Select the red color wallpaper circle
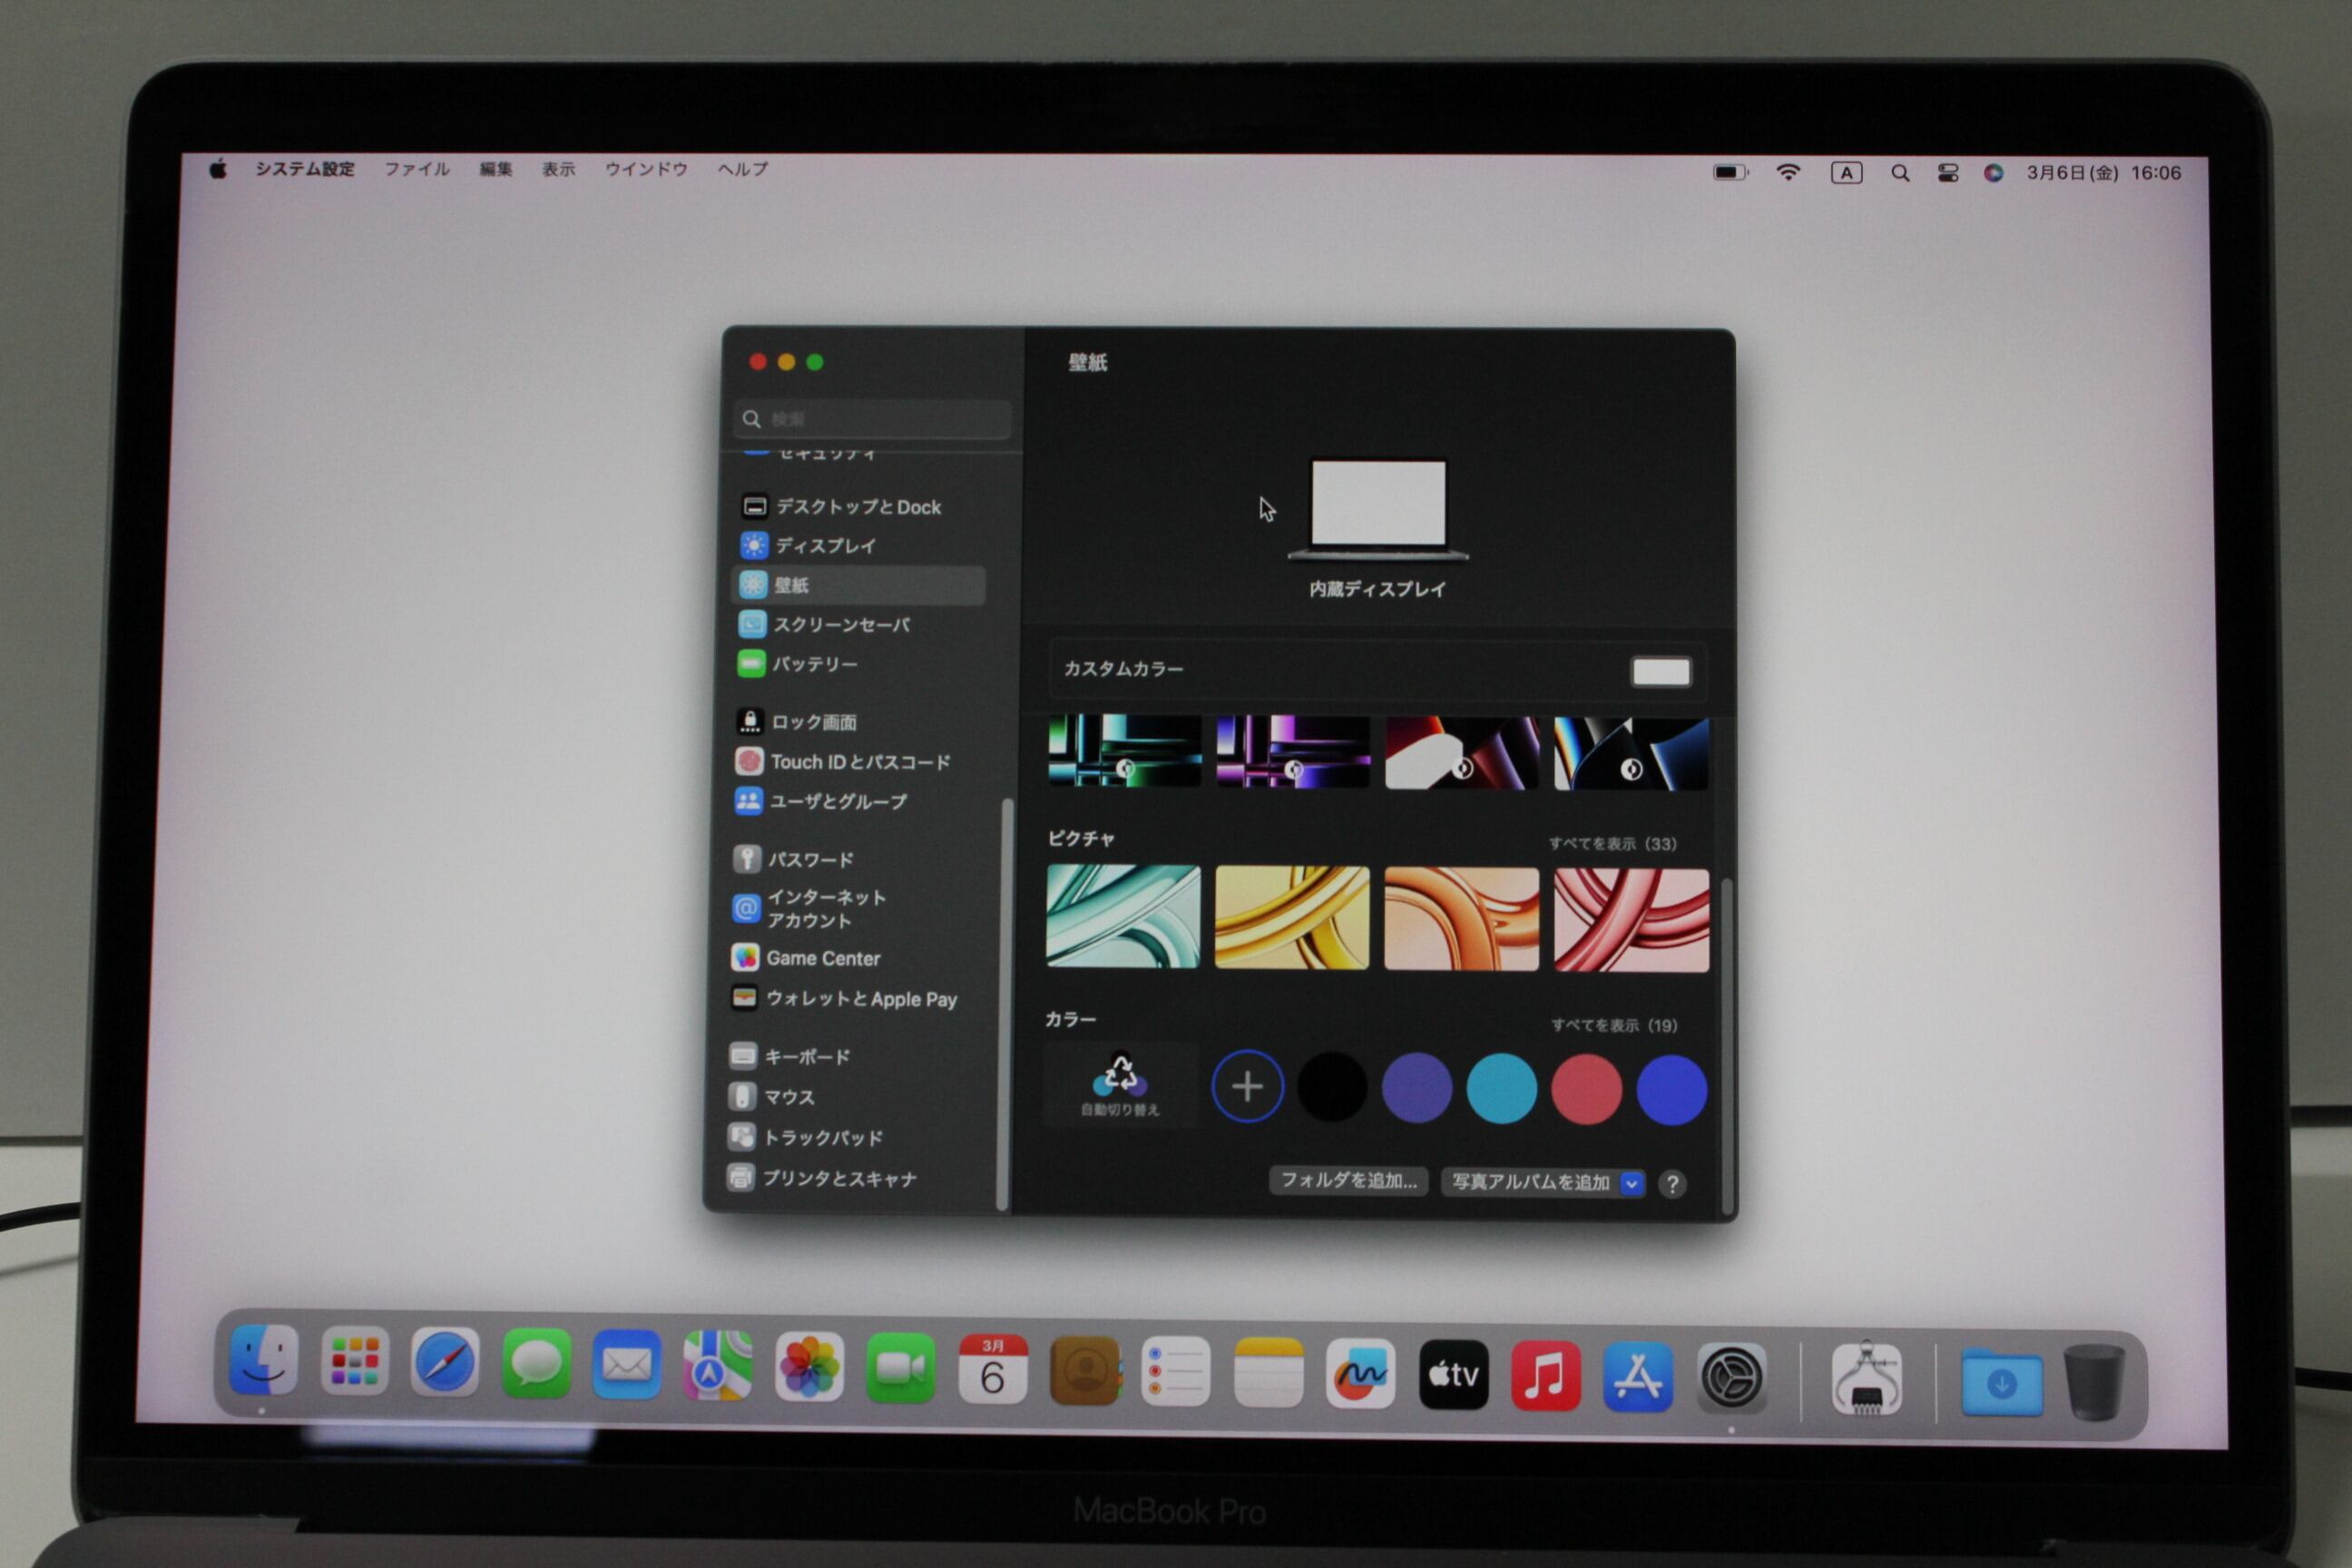Image resolution: width=2352 pixels, height=1568 pixels. [1586, 1089]
